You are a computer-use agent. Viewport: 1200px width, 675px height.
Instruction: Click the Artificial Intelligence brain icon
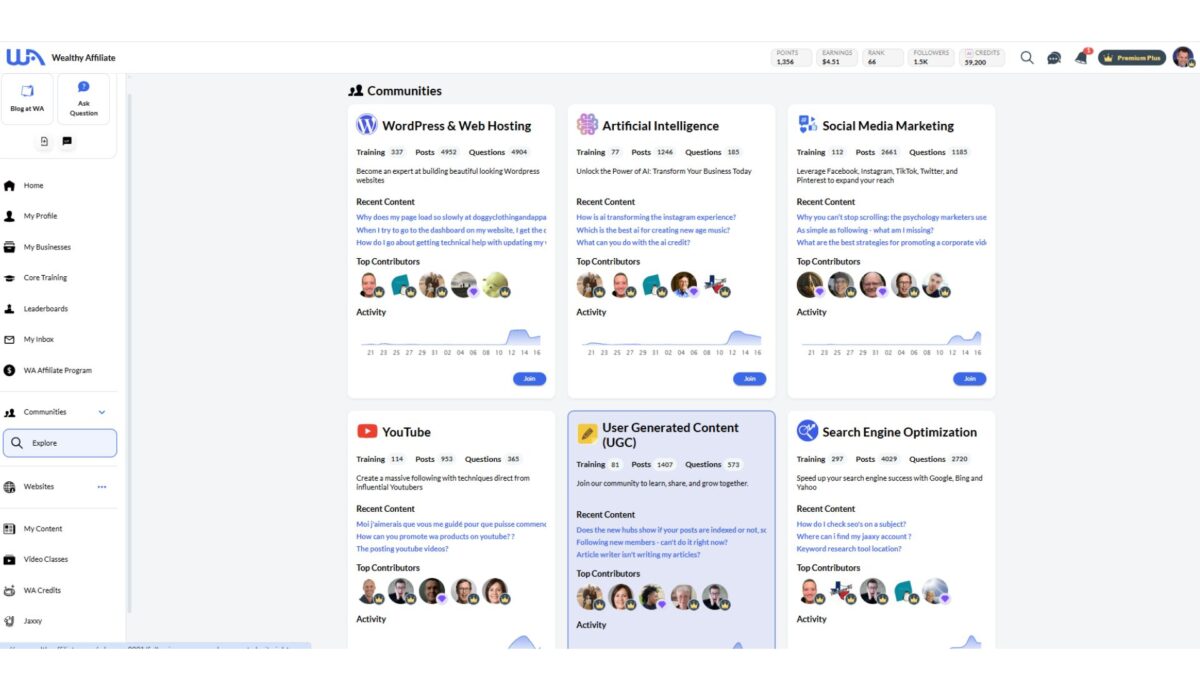pos(587,125)
